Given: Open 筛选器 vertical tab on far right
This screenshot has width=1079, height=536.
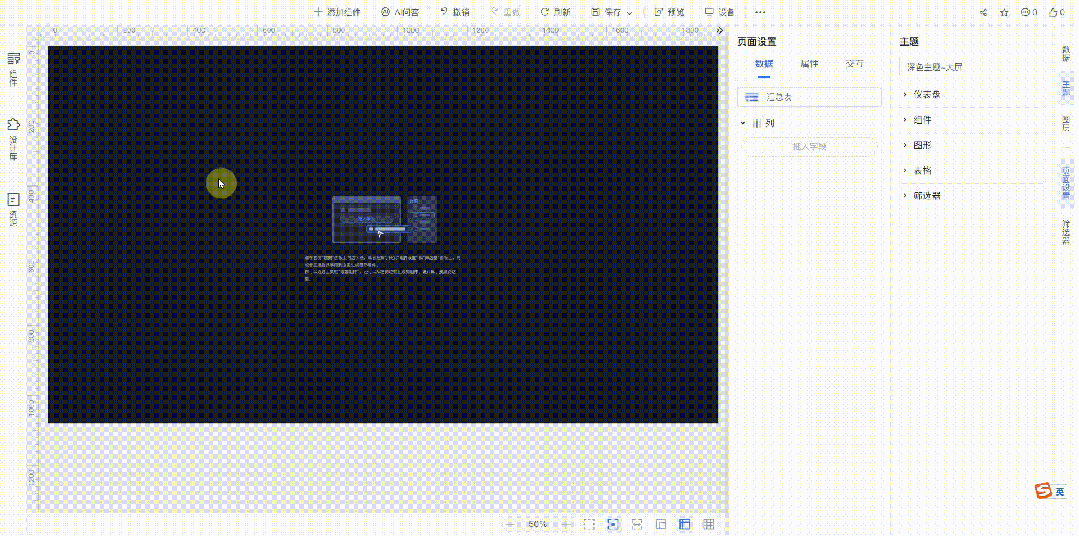Looking at the screenshot, I should (x=1066, y=233).
